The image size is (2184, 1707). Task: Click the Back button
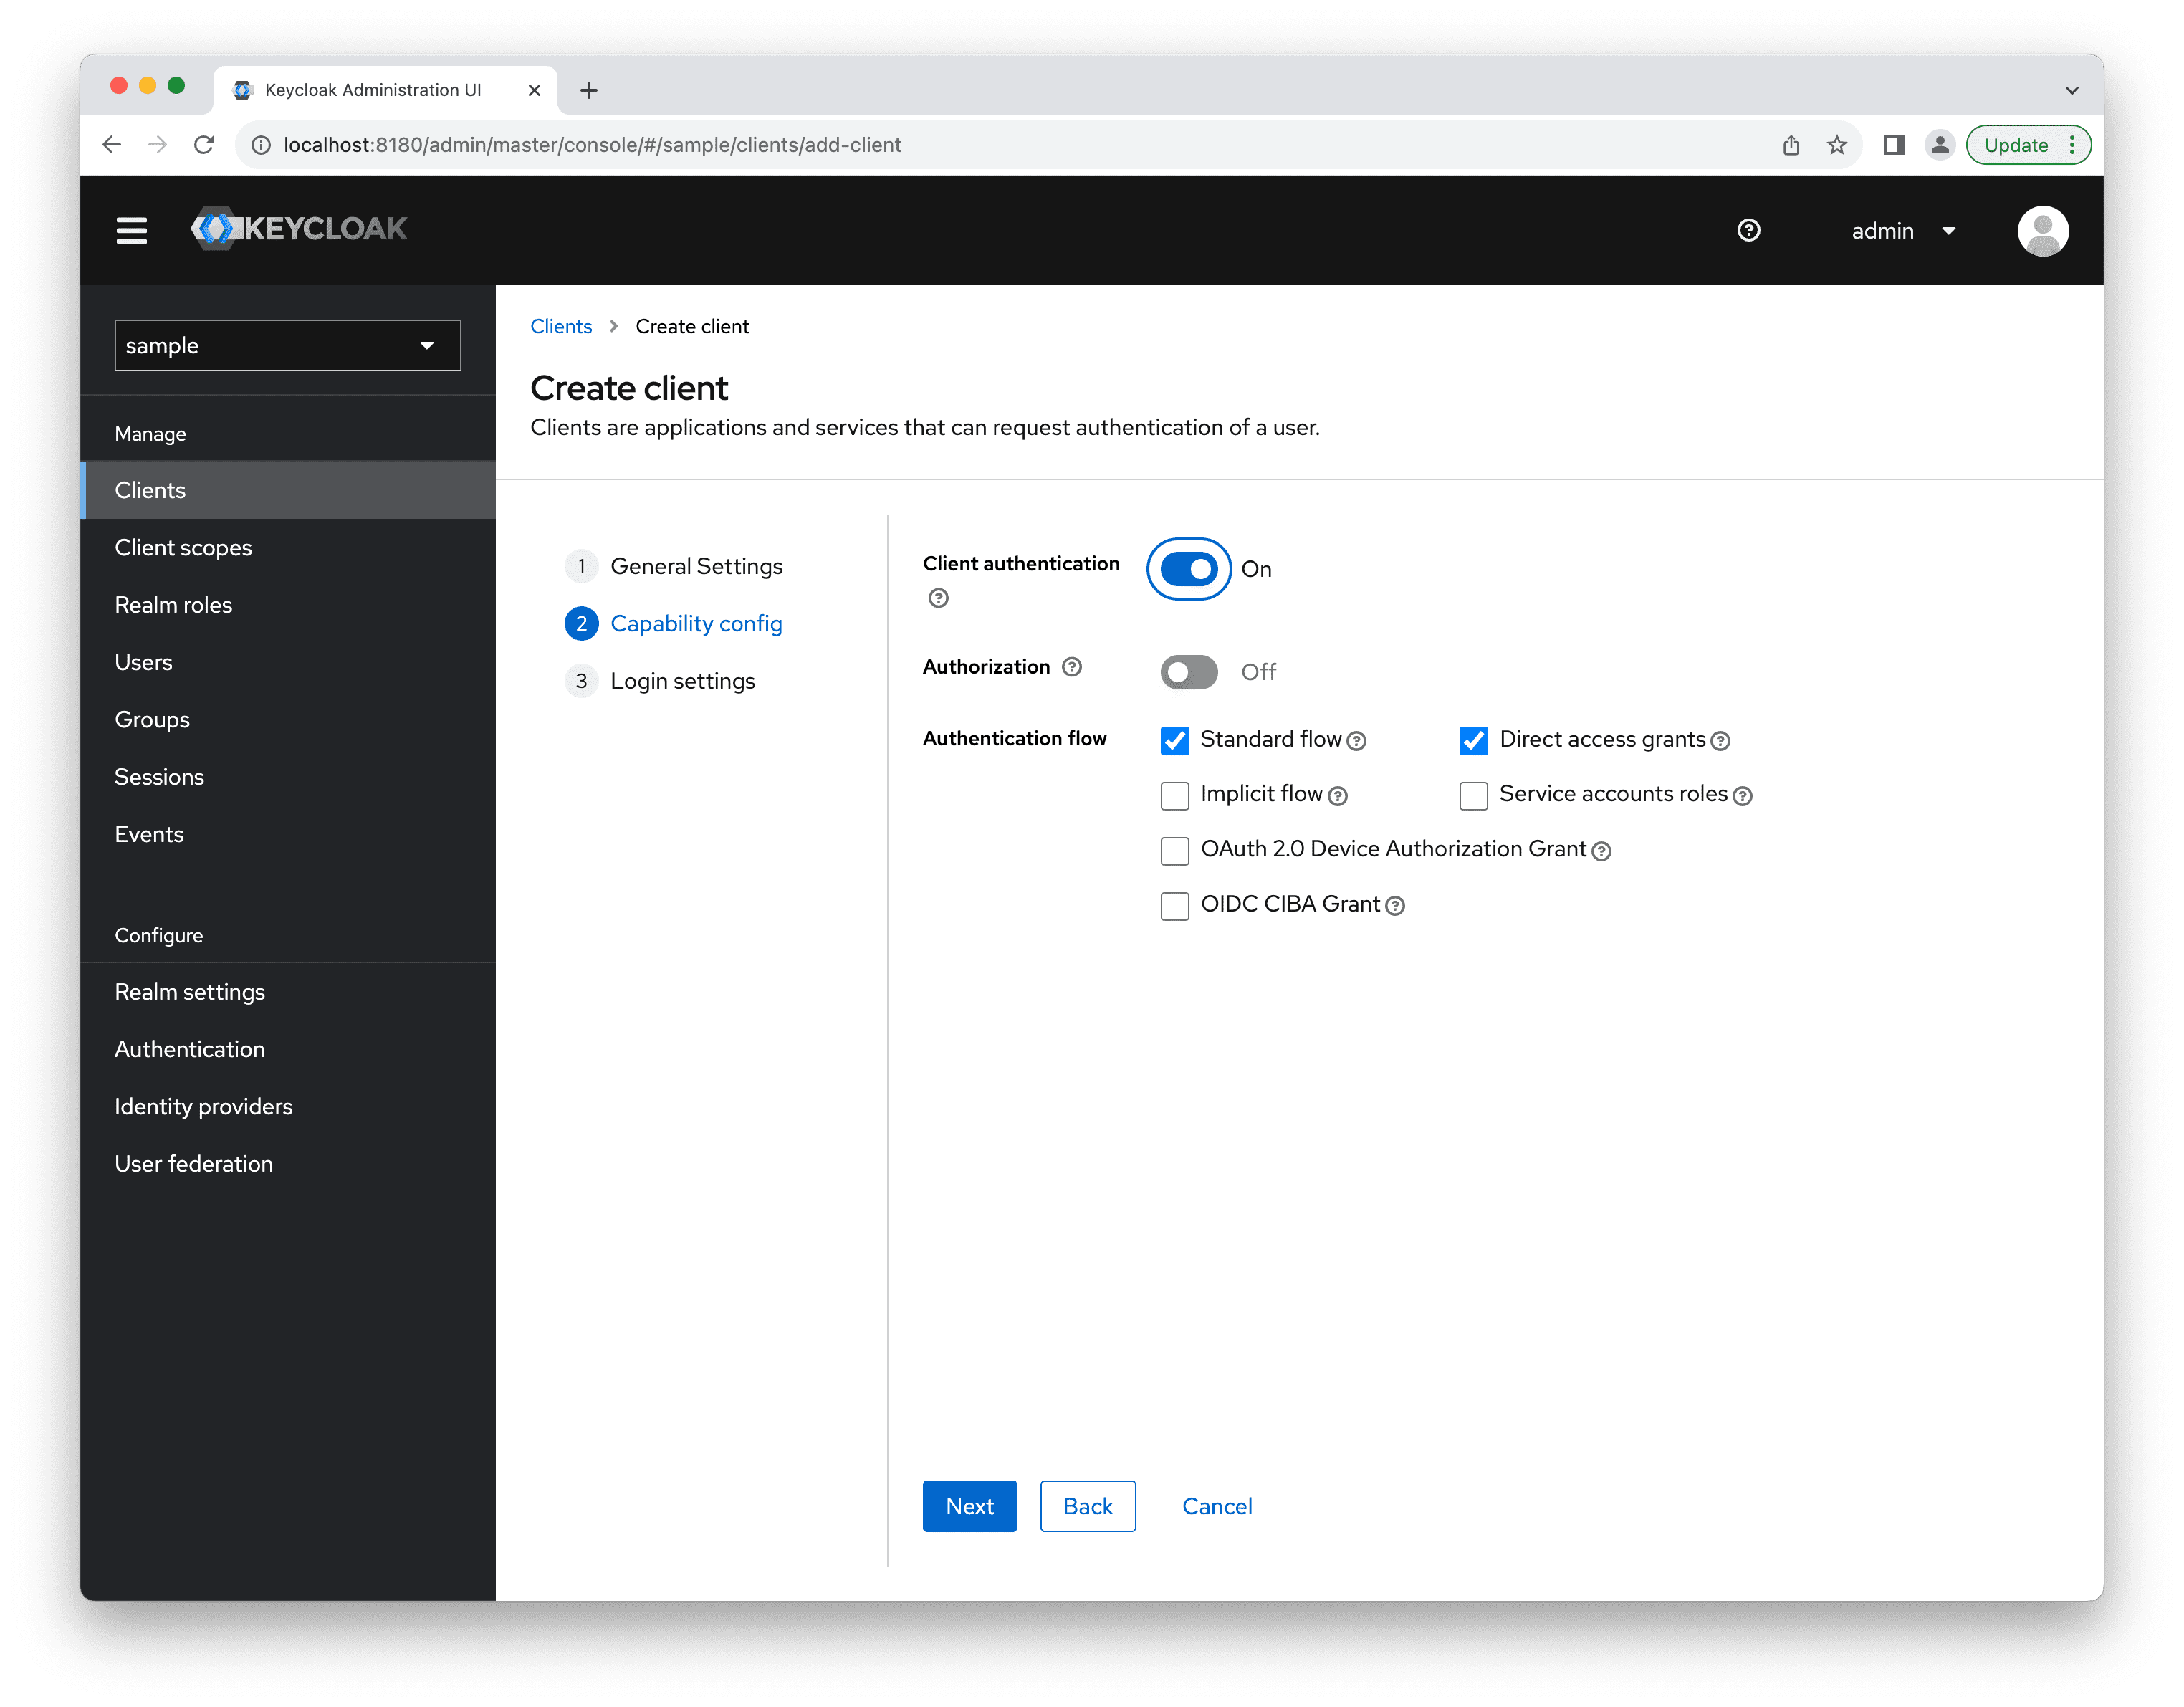tap(1088, 1506)
